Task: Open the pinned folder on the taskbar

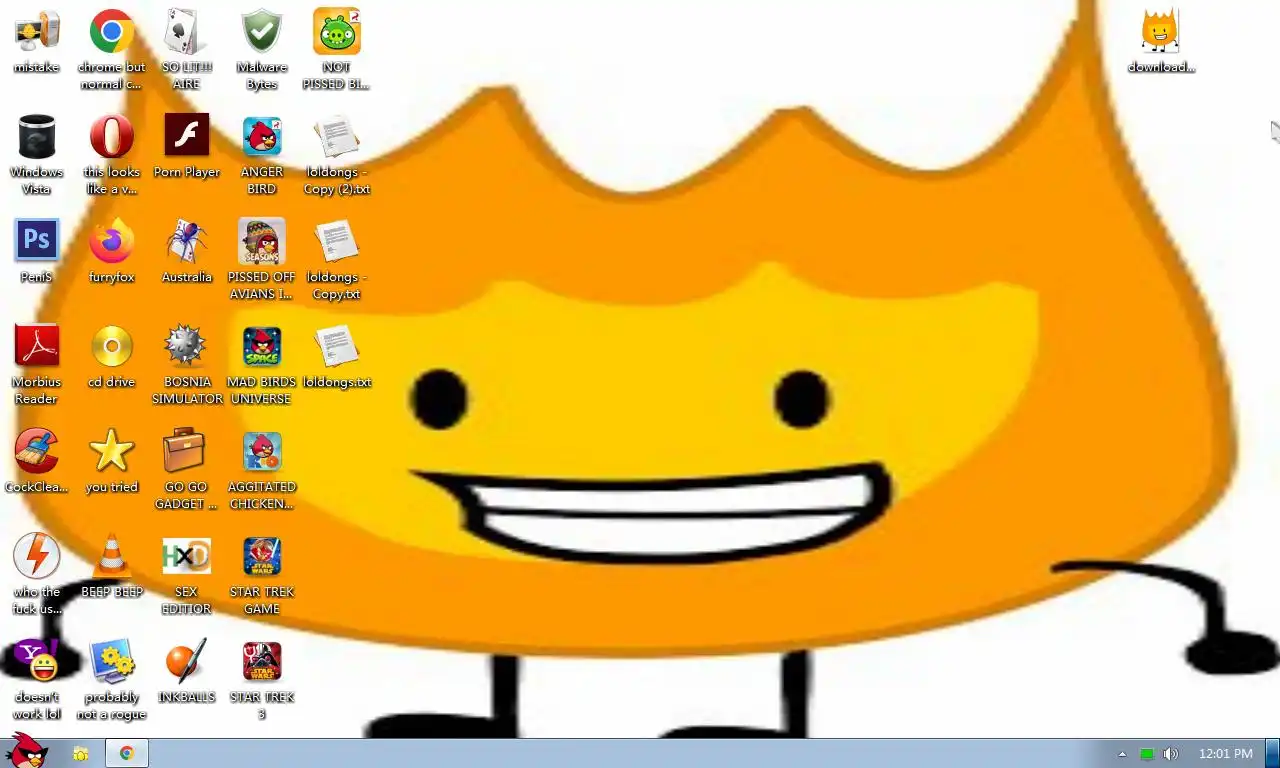Action: click(81, 753)
